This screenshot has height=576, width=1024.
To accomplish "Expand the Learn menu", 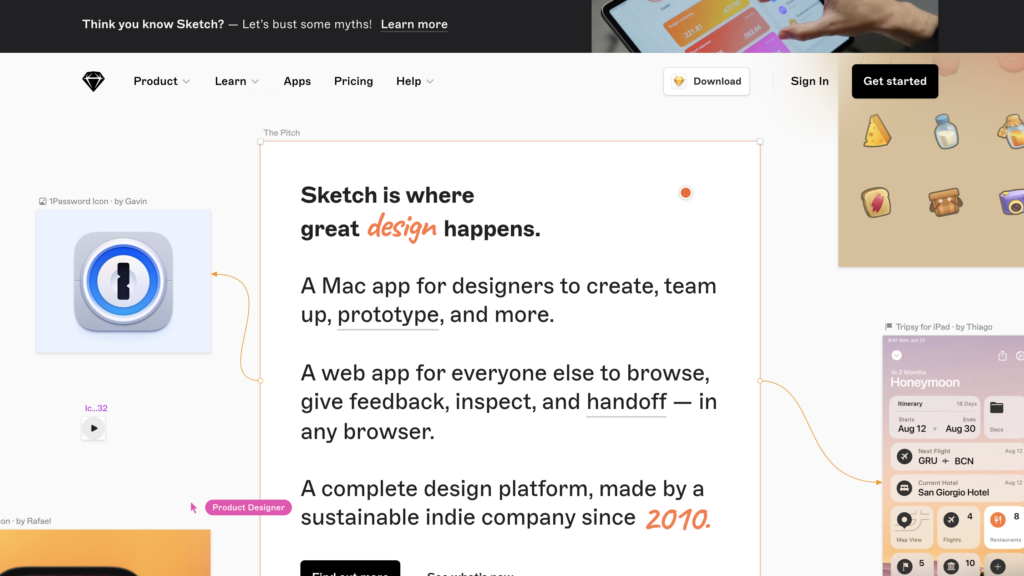I will click(236, 81).
